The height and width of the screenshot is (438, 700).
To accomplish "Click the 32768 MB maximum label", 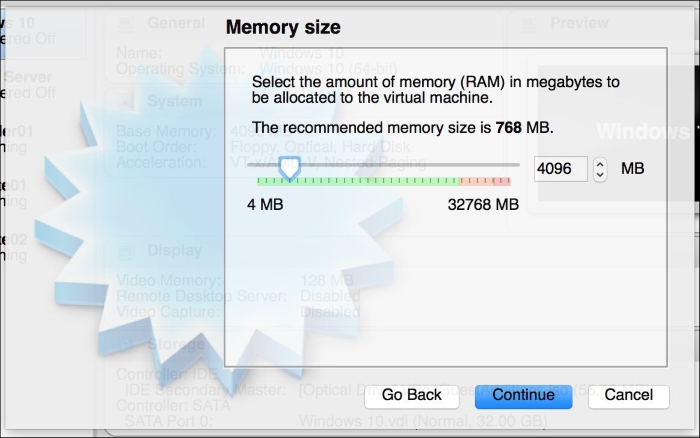I will tap(483, 205).
